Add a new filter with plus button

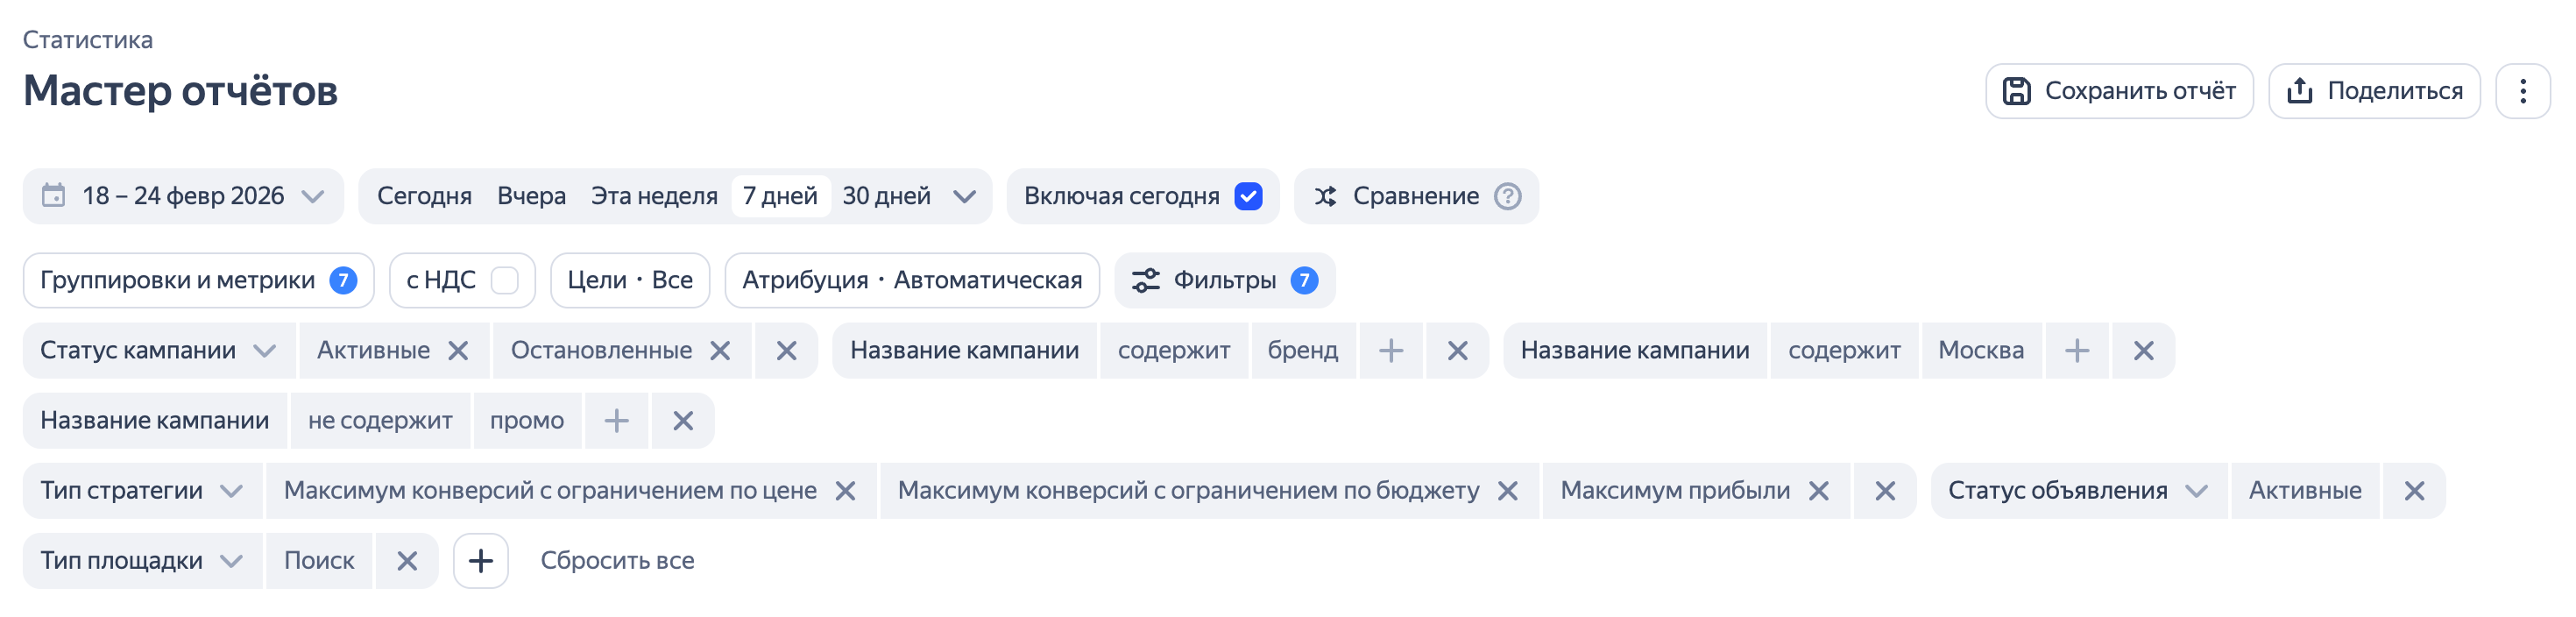[x=481, y=561]
